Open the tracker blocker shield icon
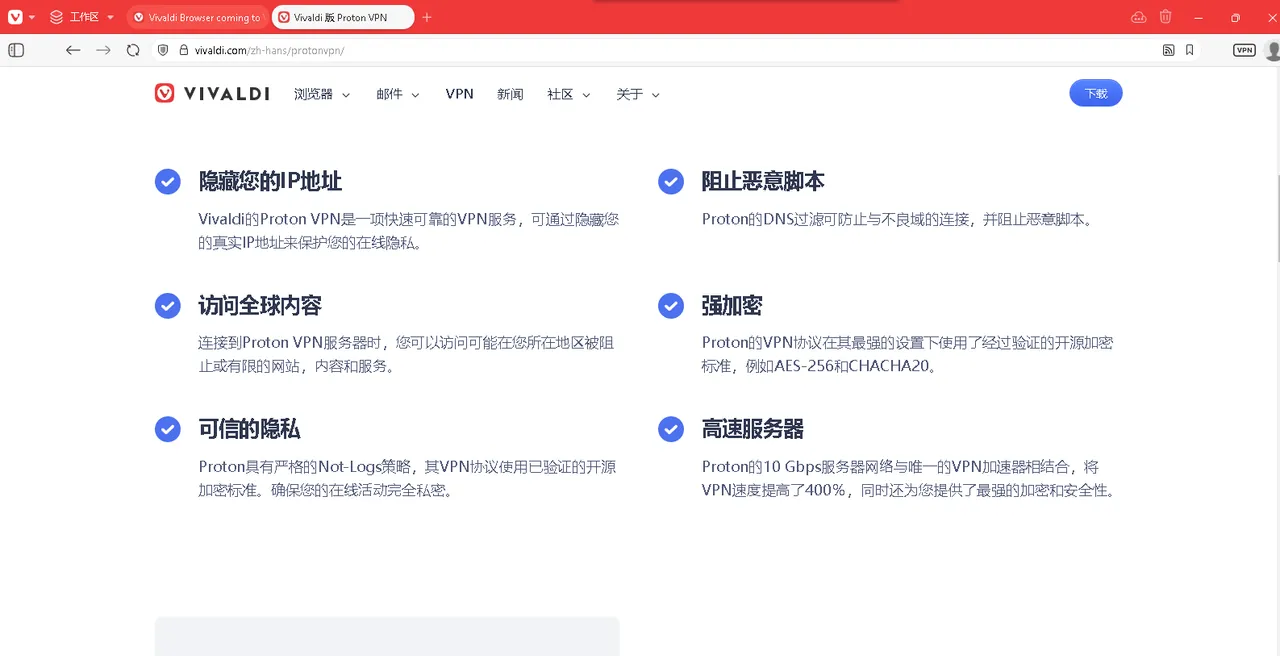1280x656 pixels. [x=163, y=50]
